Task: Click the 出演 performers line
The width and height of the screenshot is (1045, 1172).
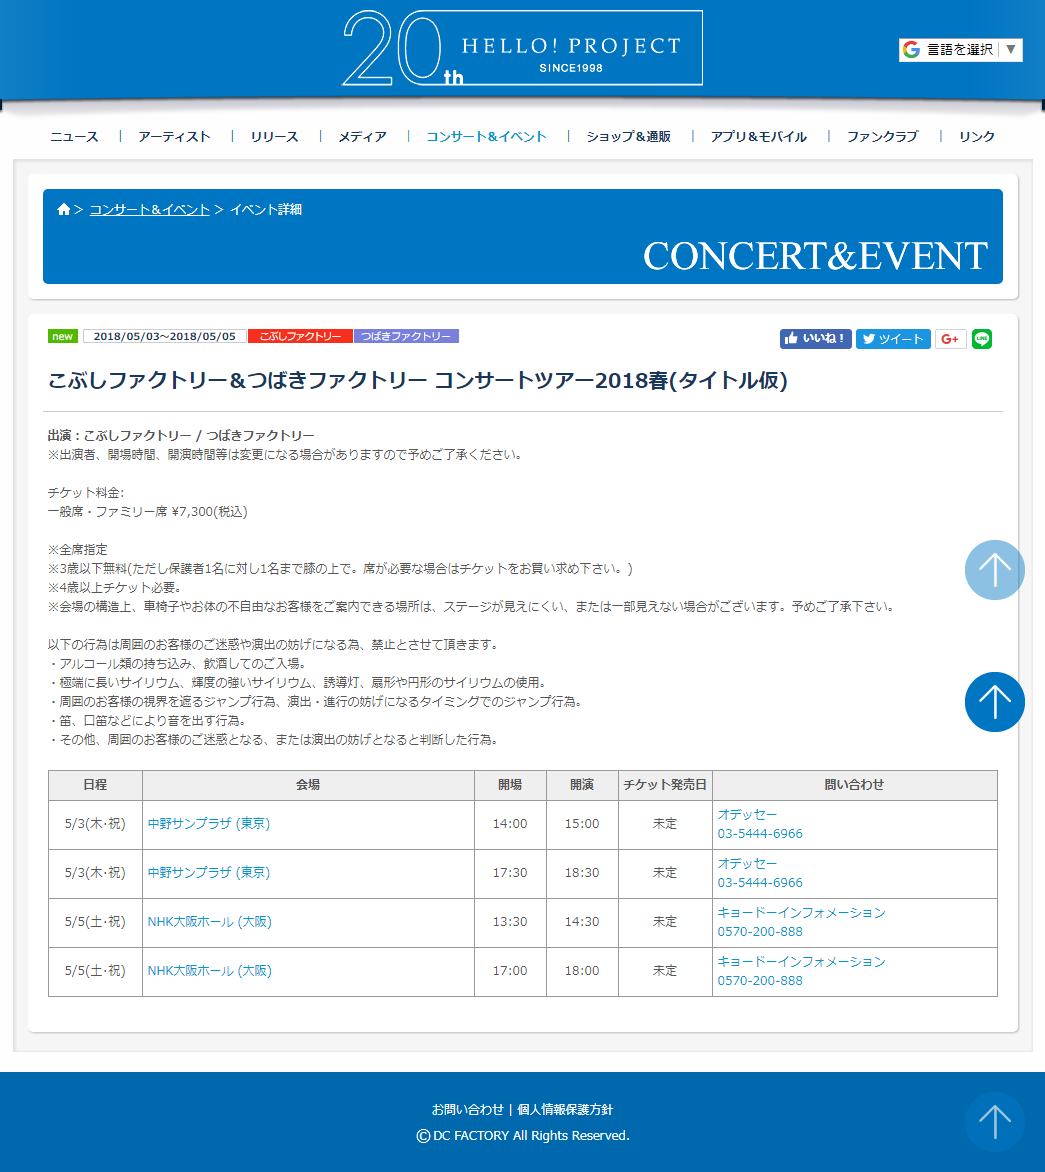Action: click(181, 436)
